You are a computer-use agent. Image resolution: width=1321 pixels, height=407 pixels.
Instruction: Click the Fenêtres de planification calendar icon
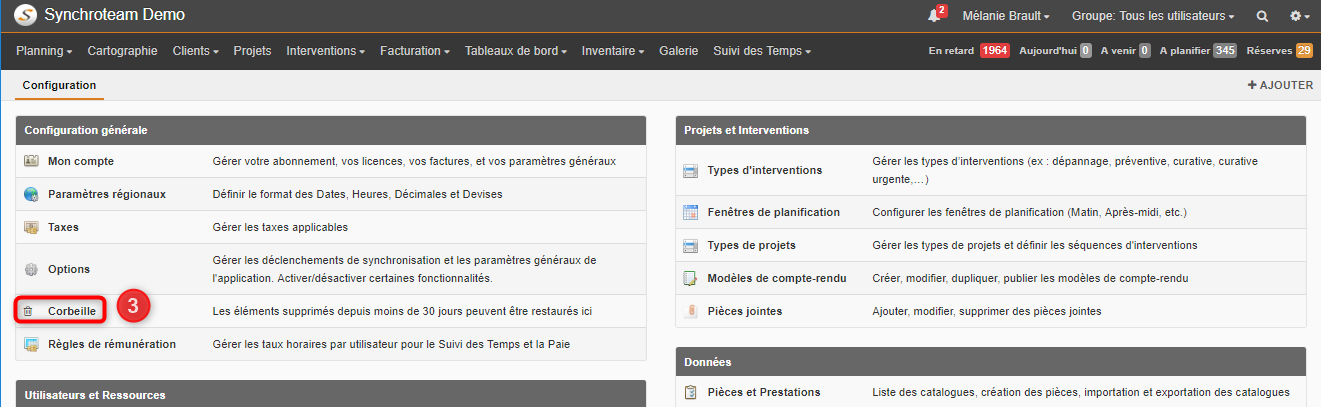point(690,212)
